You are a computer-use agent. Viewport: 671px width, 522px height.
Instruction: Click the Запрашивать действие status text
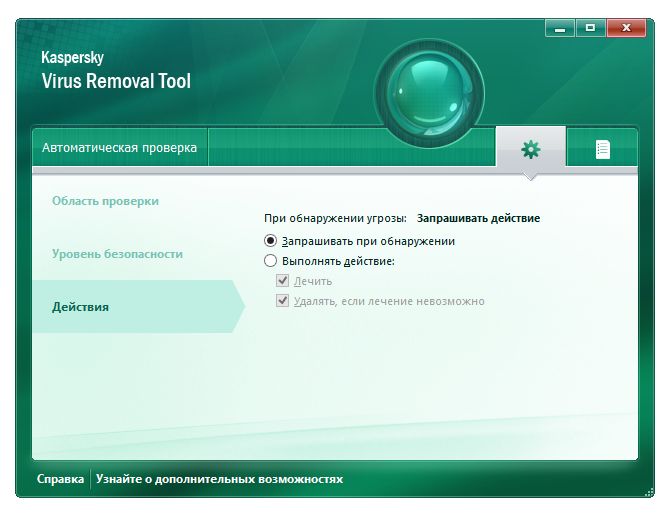coord(478,218)
